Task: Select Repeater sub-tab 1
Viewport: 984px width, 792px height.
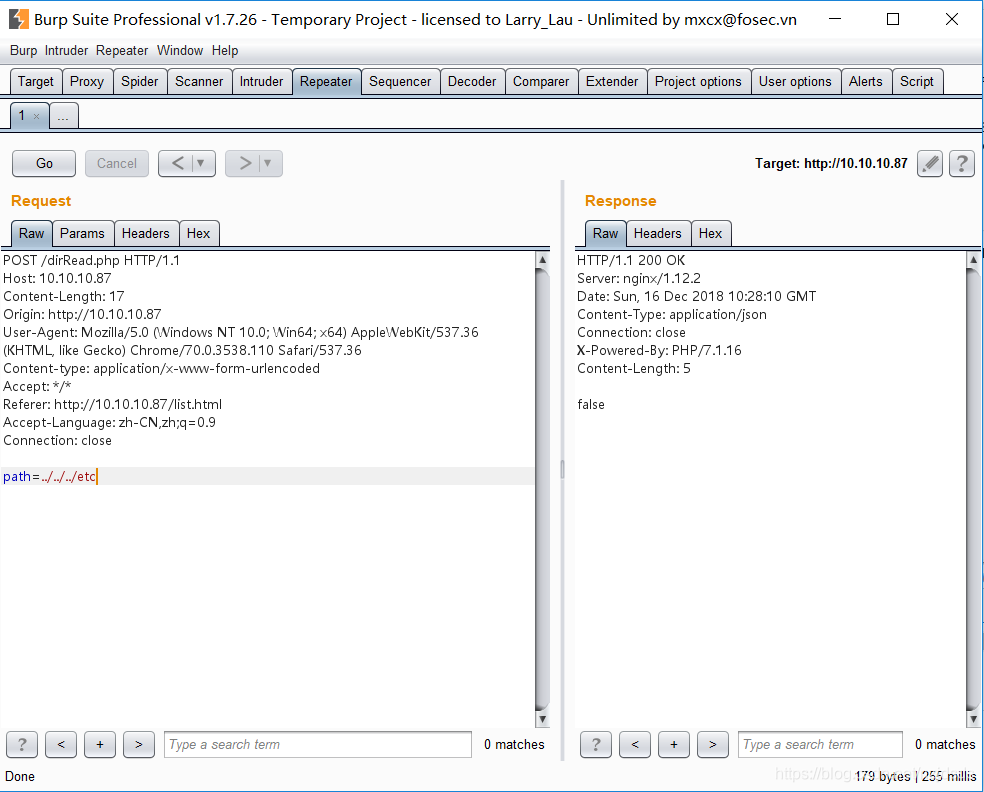Action: (x=23, y=115)
